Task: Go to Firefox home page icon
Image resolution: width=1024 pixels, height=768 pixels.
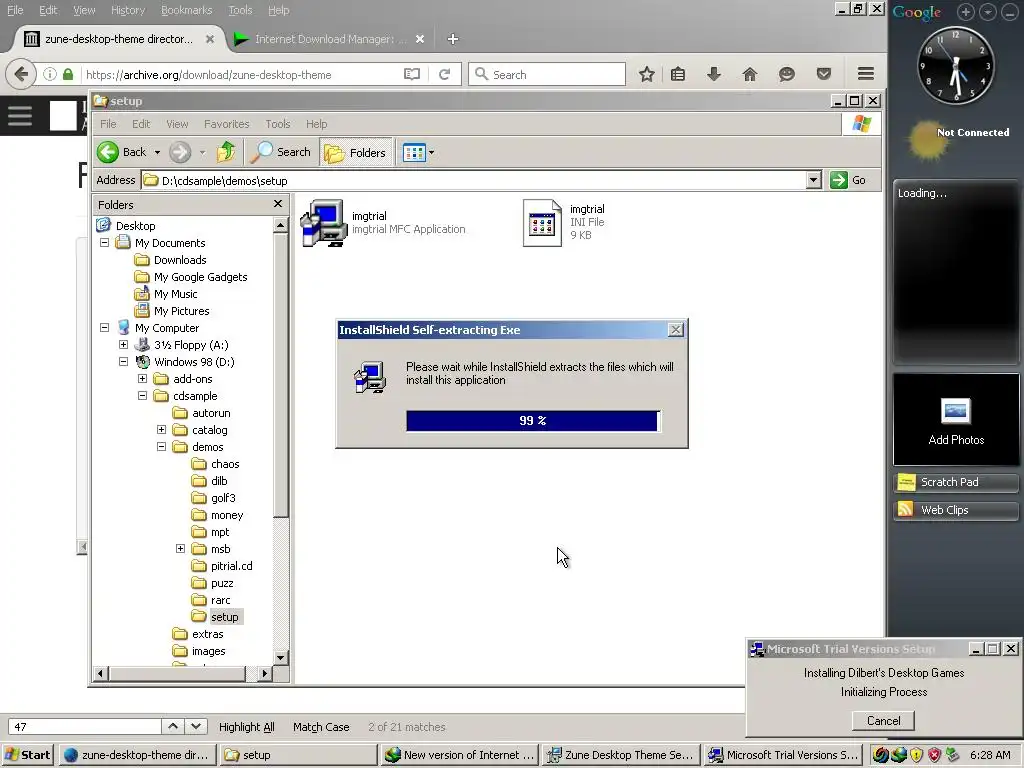Action: (750, 74)
